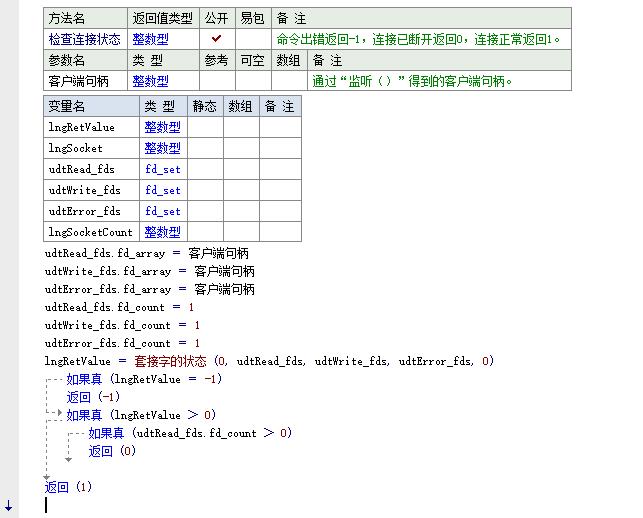Select variable name lngSocketCount
643x518 pixels.
(x=90, y=232)
